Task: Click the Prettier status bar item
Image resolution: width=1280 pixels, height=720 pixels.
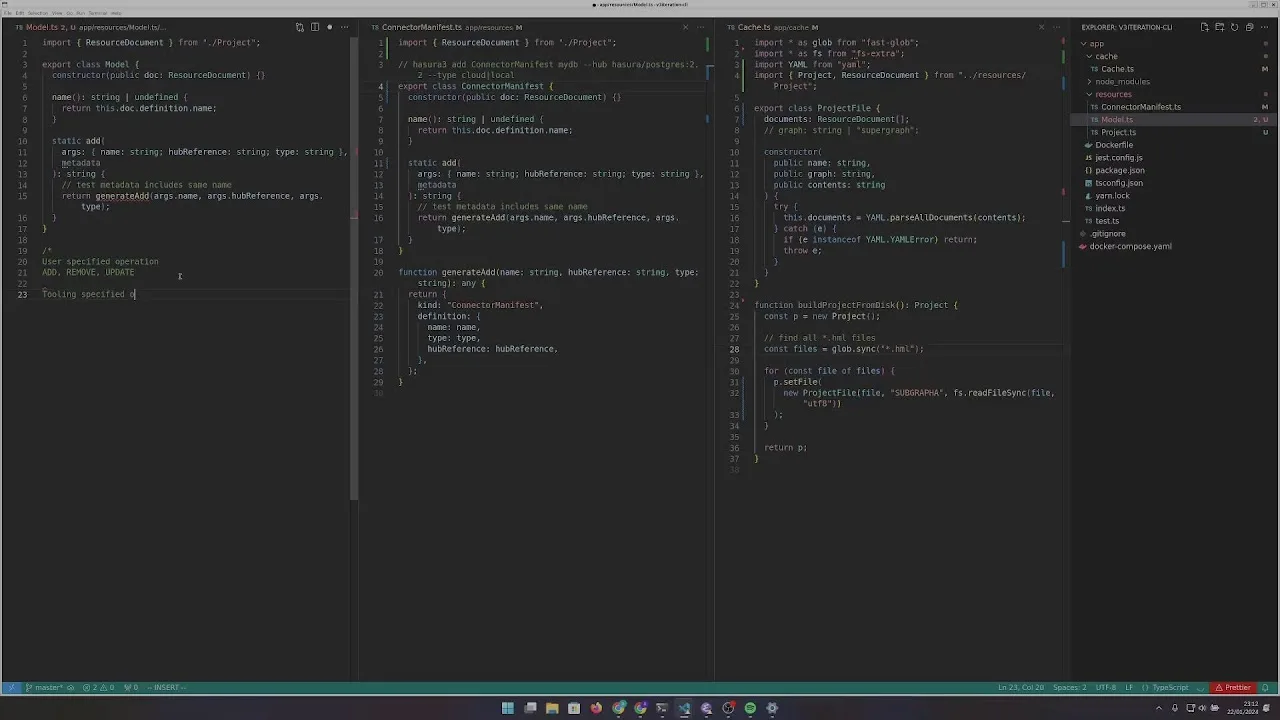Action: 1233,687
